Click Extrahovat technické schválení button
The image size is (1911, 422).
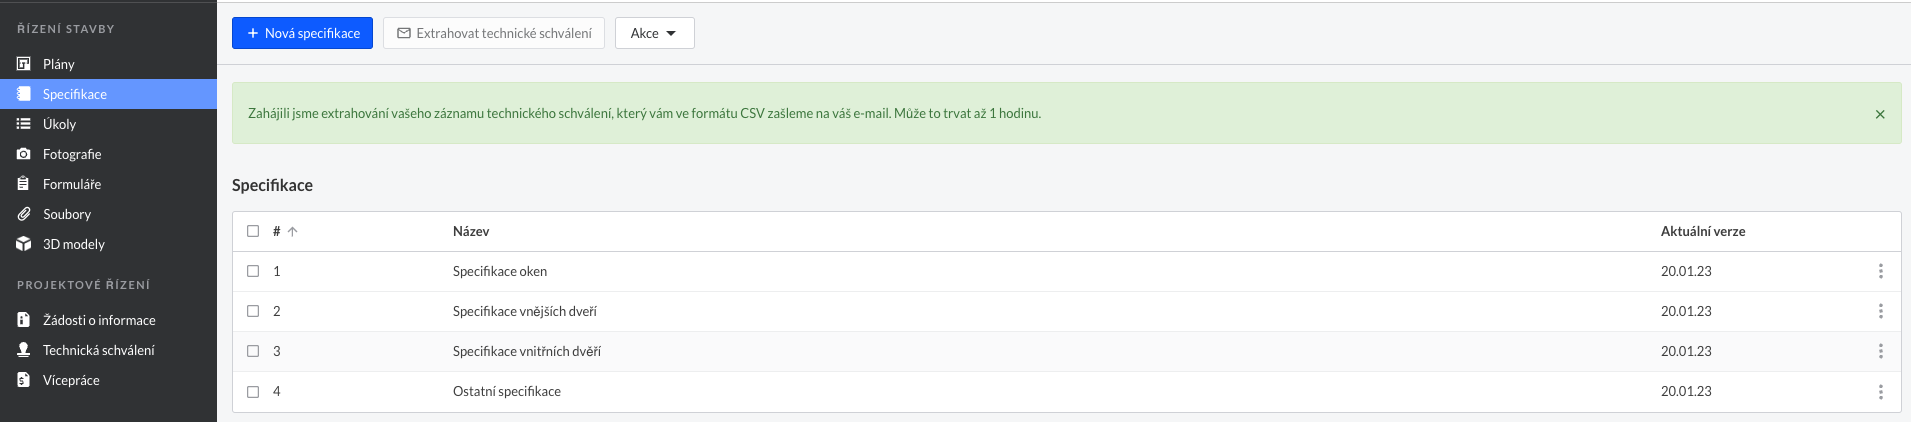(494, 33)
